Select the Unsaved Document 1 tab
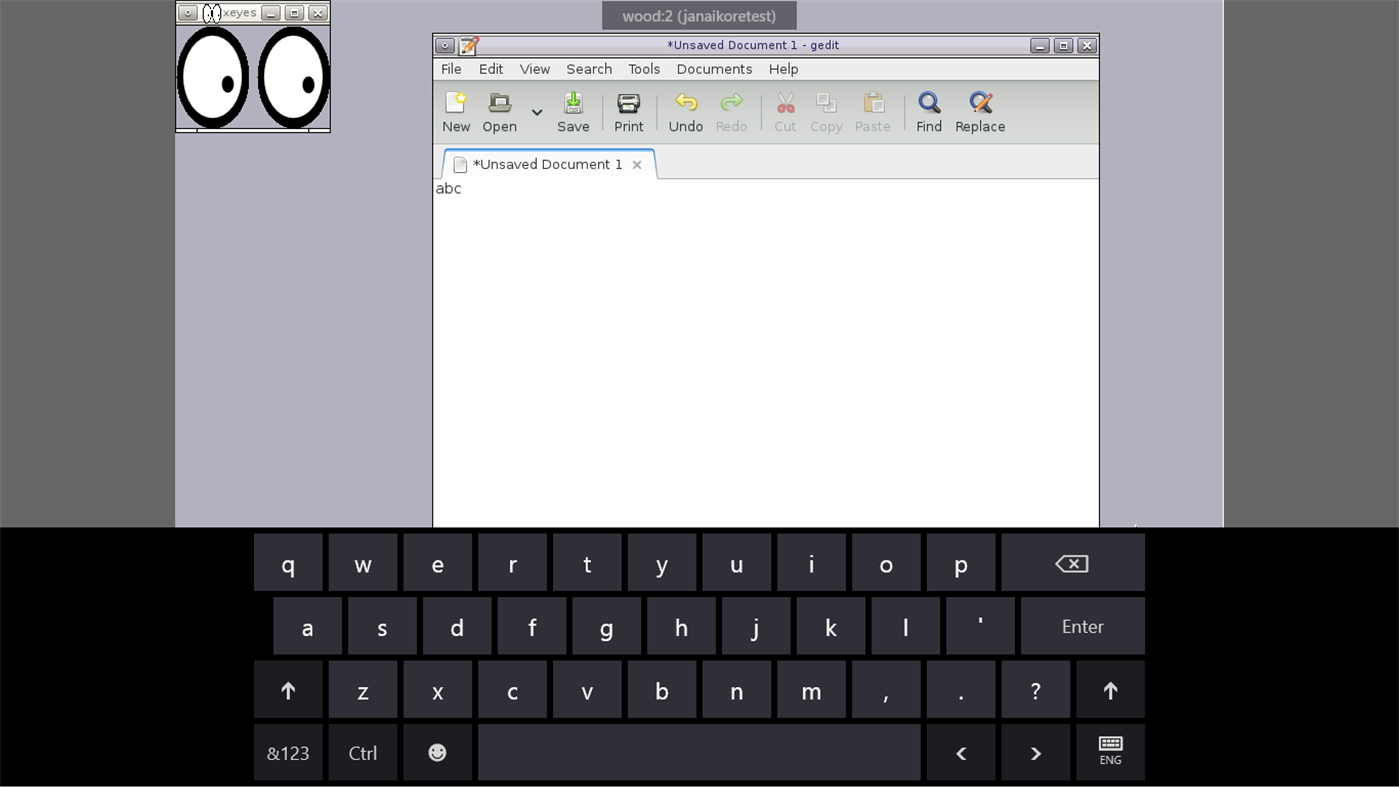 [545, 164]
